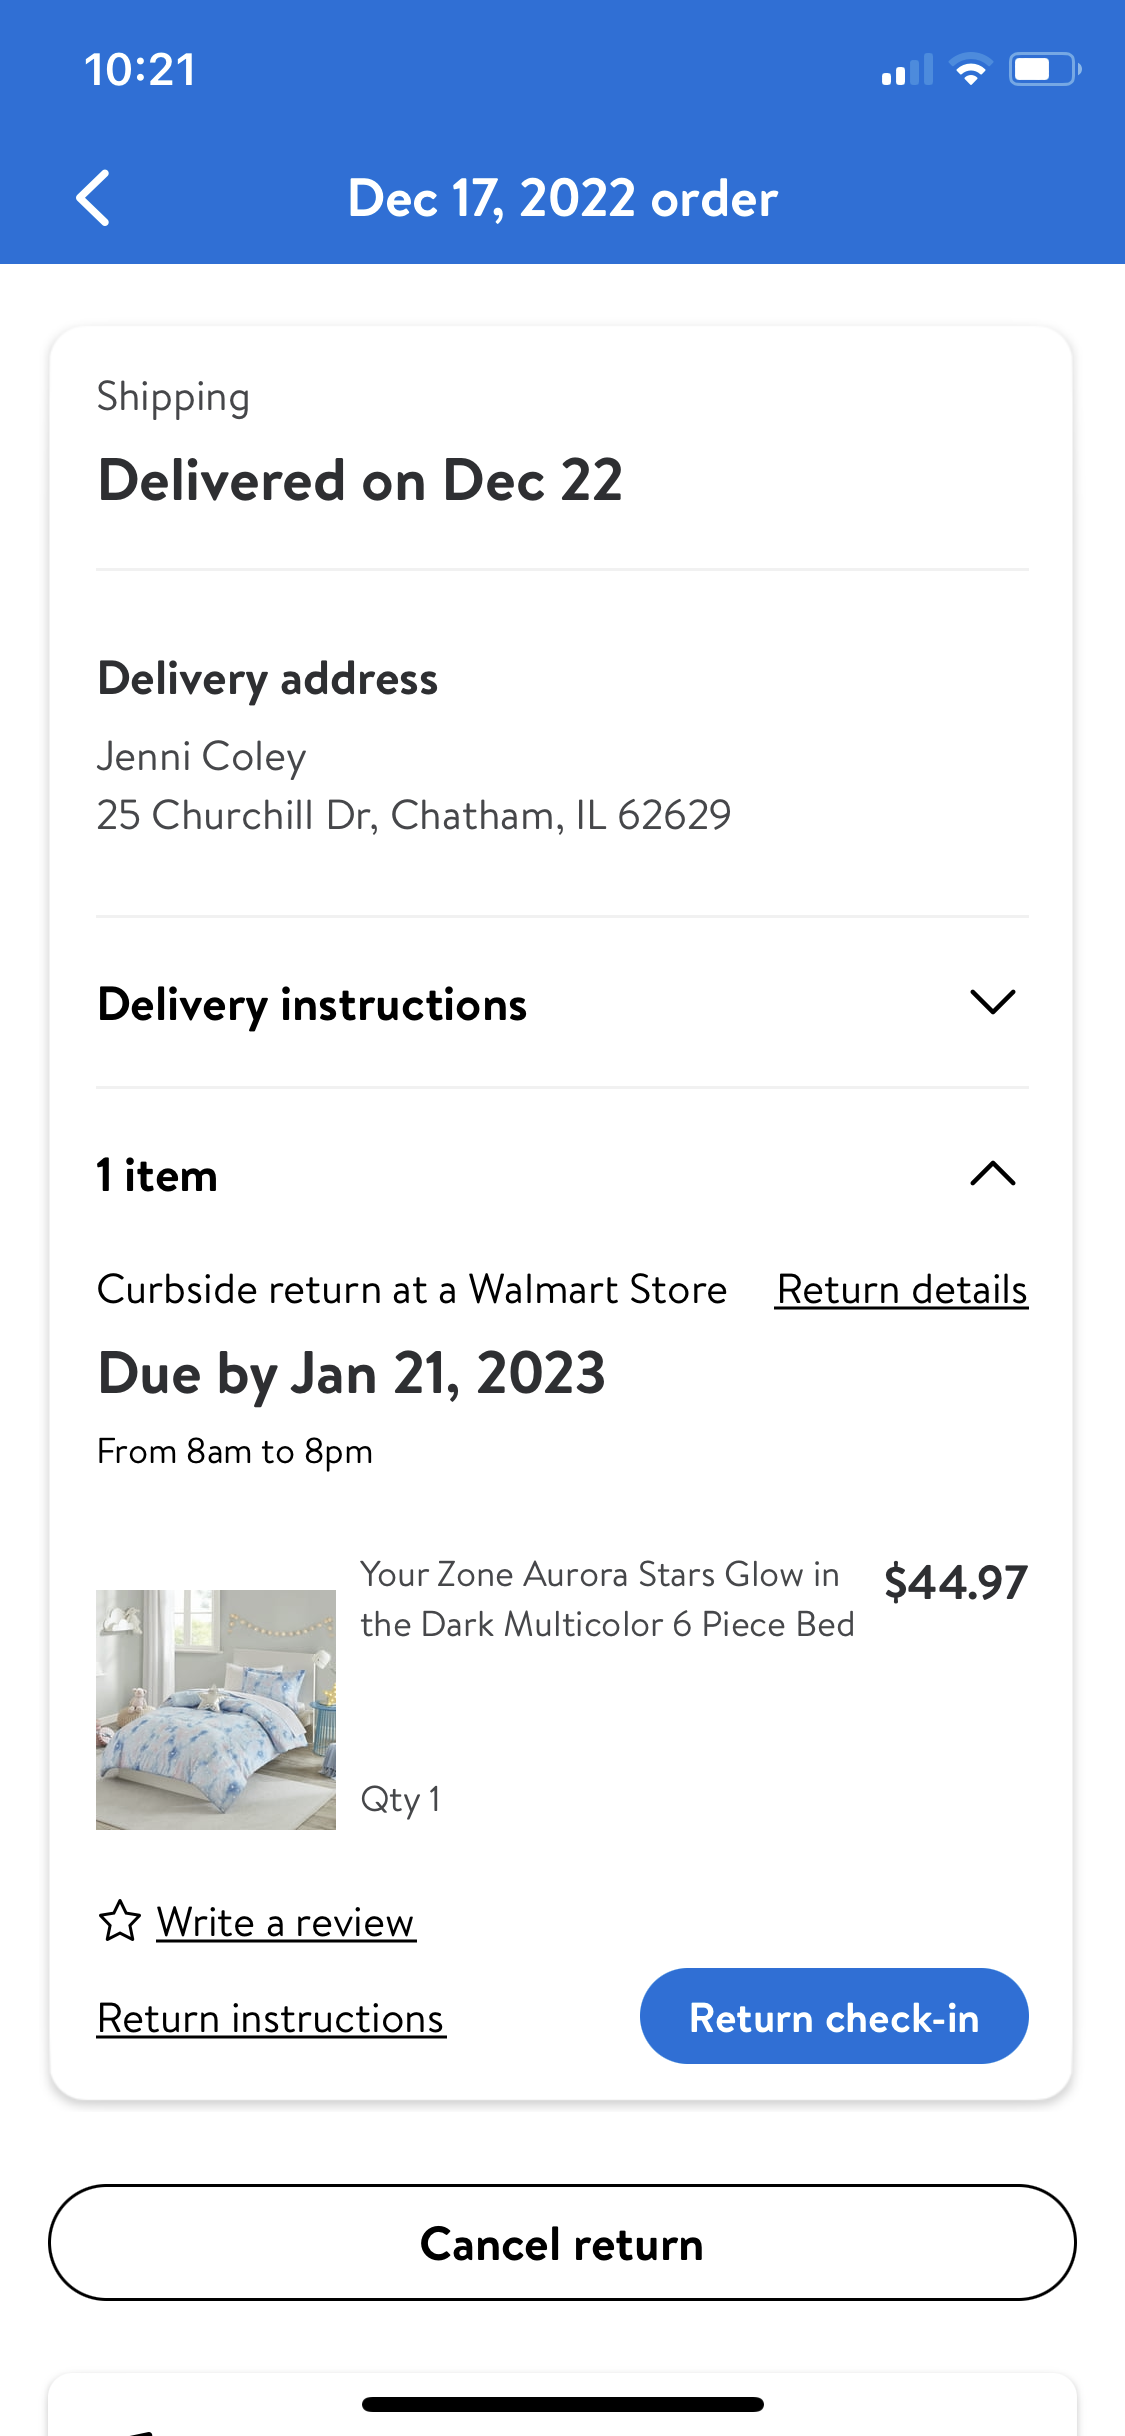This screenshot has width=1125, height=2436.
Task: Tap the home indicator bar at bottom
Action: (x=562, y=2404)
